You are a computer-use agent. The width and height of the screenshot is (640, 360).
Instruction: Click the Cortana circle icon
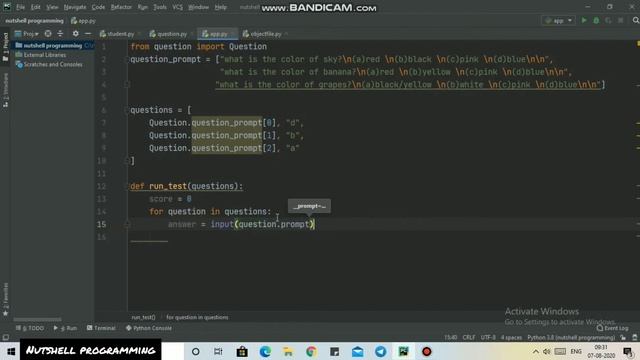click(x=196, y=351)
